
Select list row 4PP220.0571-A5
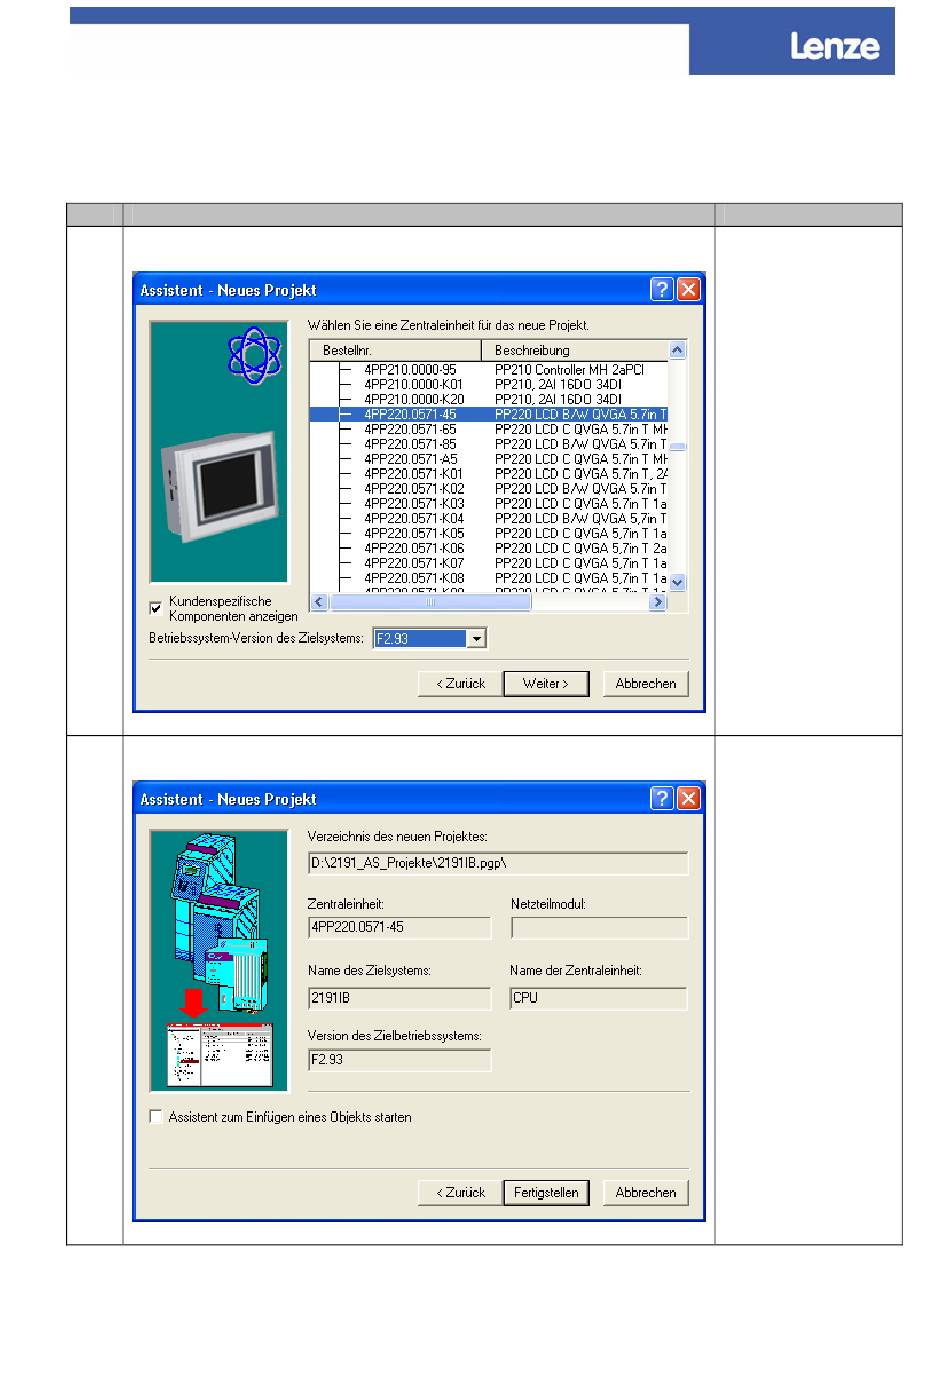(x=488, y=459)
